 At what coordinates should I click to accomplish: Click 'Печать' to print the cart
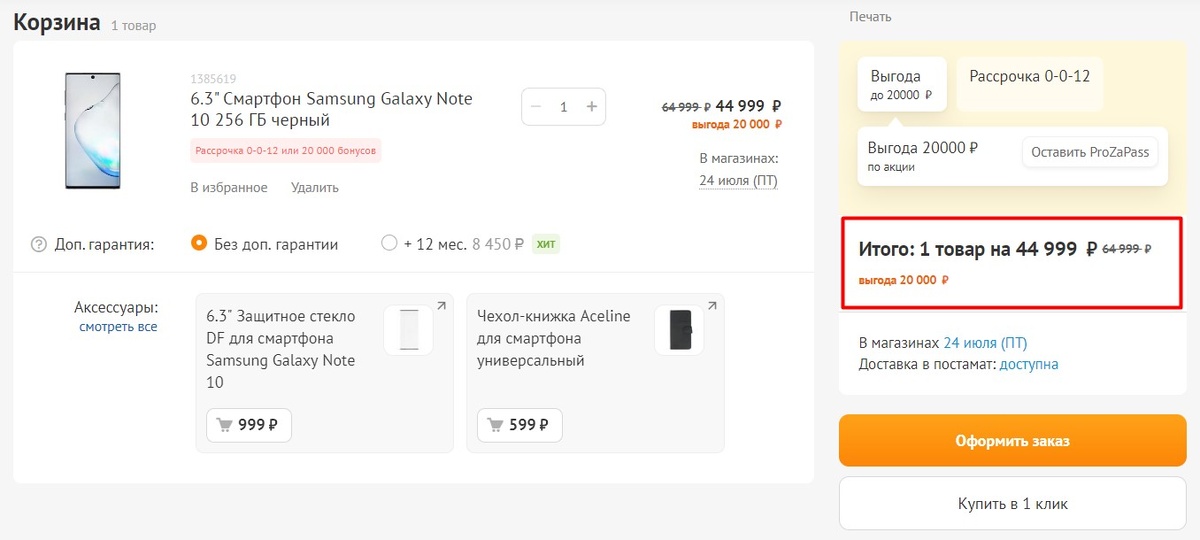tap(870, 17)
